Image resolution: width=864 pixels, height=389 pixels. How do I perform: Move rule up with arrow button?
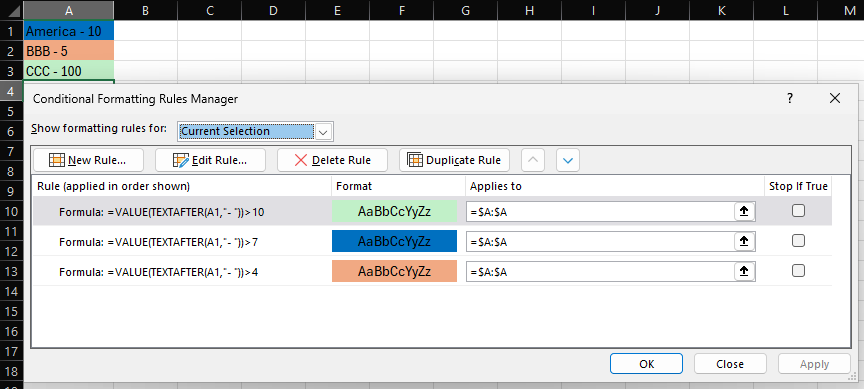[532, 160]
